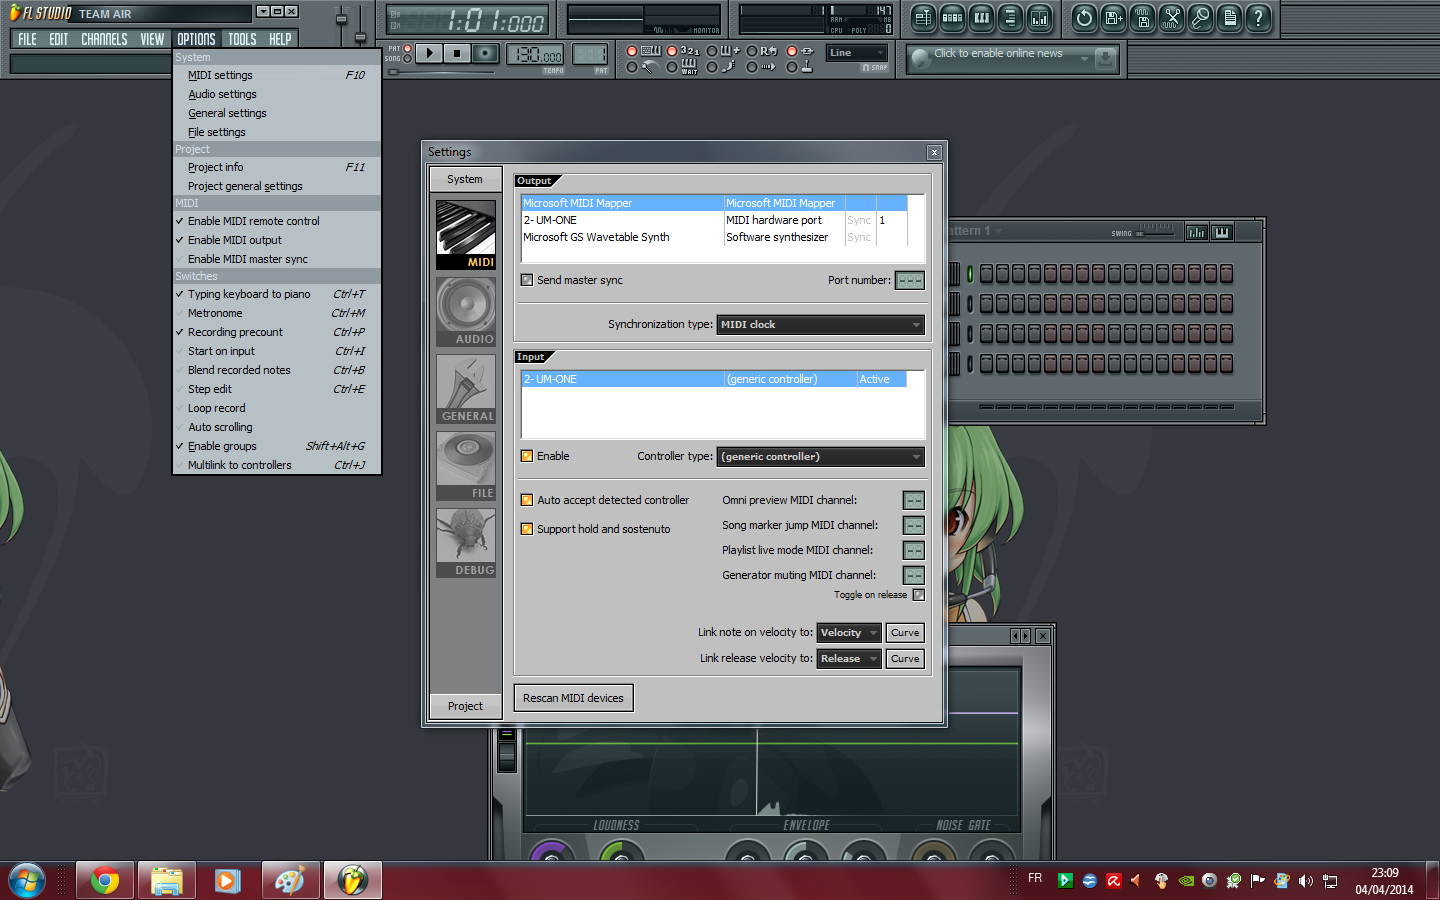Open the project info page icon
This screenshot has height=900, width=1440.
coord(1230,17)
